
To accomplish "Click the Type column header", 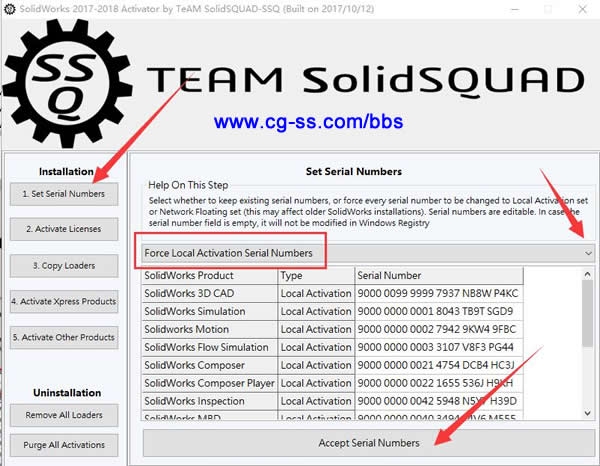I will 315,275.
